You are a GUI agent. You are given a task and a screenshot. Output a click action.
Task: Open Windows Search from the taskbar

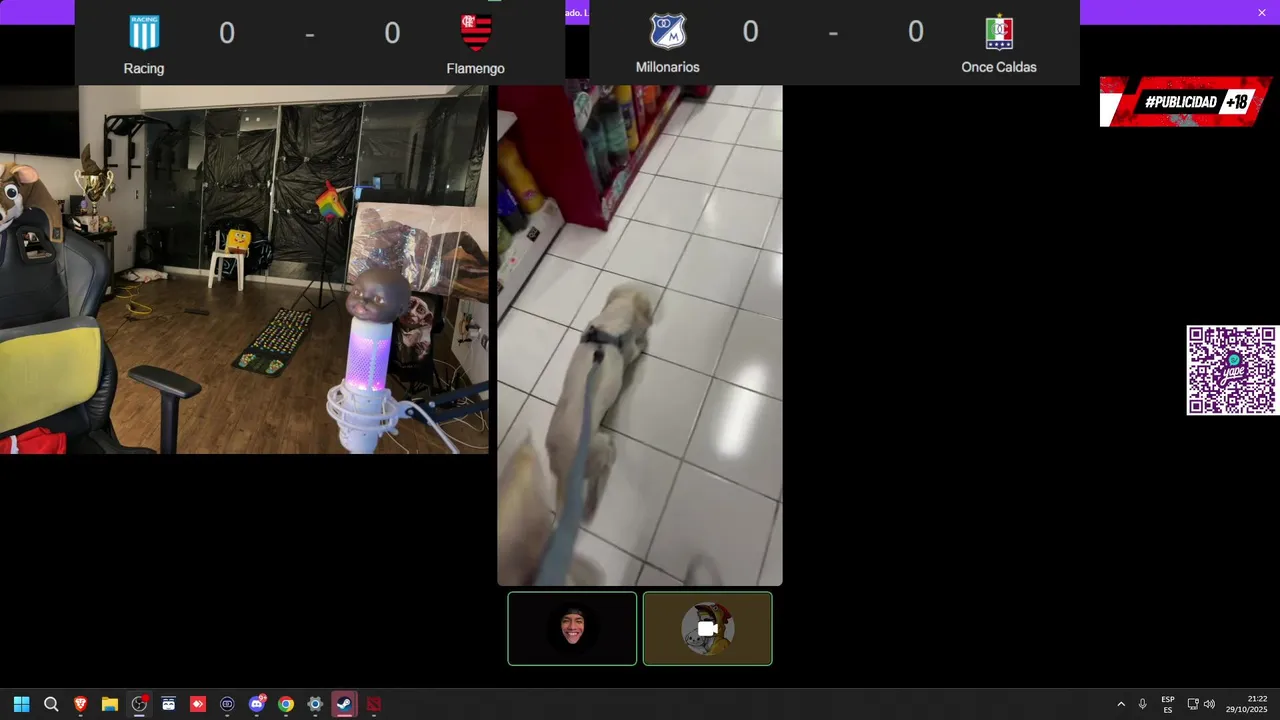pos(51,704)
